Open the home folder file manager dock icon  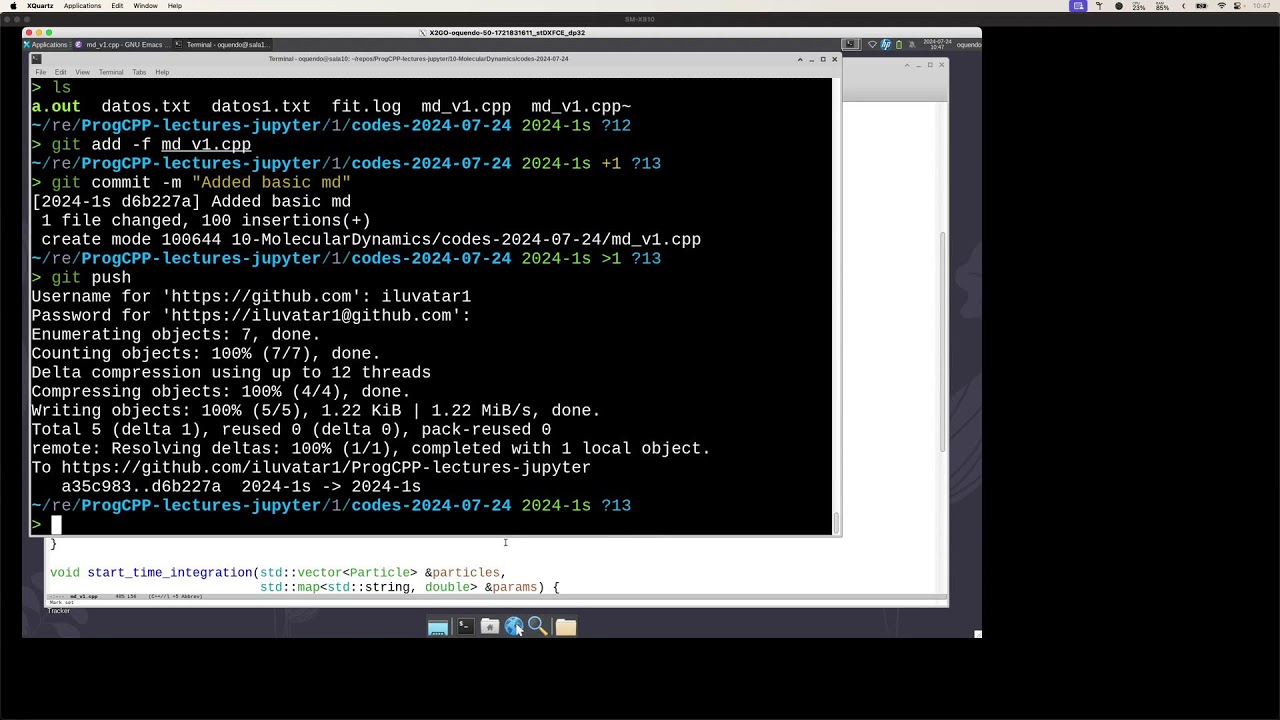(x=490, y=626)
